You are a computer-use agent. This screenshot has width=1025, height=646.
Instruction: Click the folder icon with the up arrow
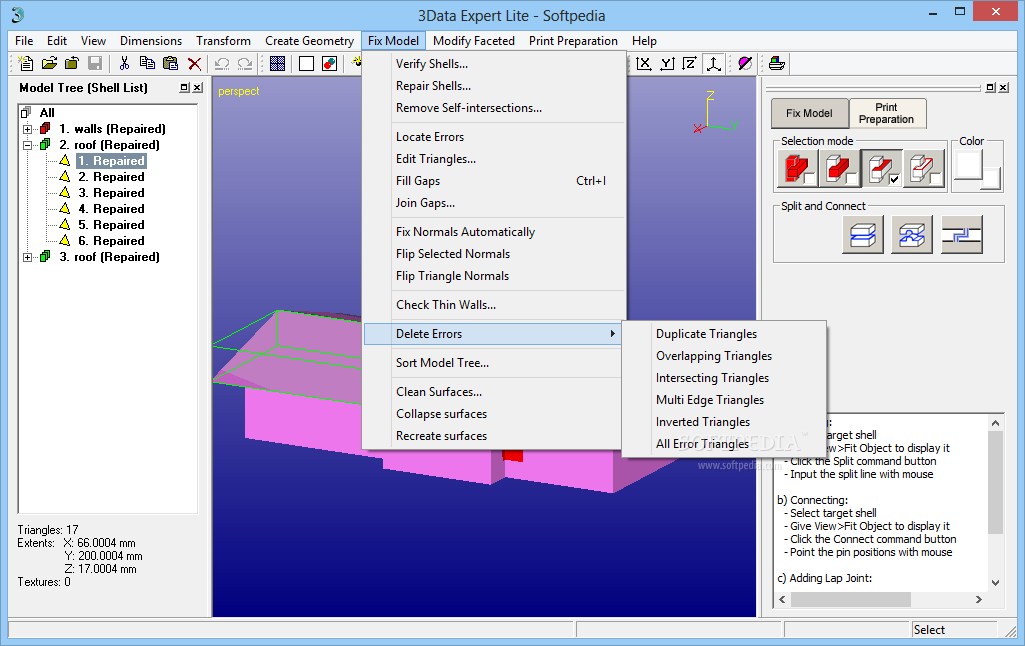pos(72,63)
